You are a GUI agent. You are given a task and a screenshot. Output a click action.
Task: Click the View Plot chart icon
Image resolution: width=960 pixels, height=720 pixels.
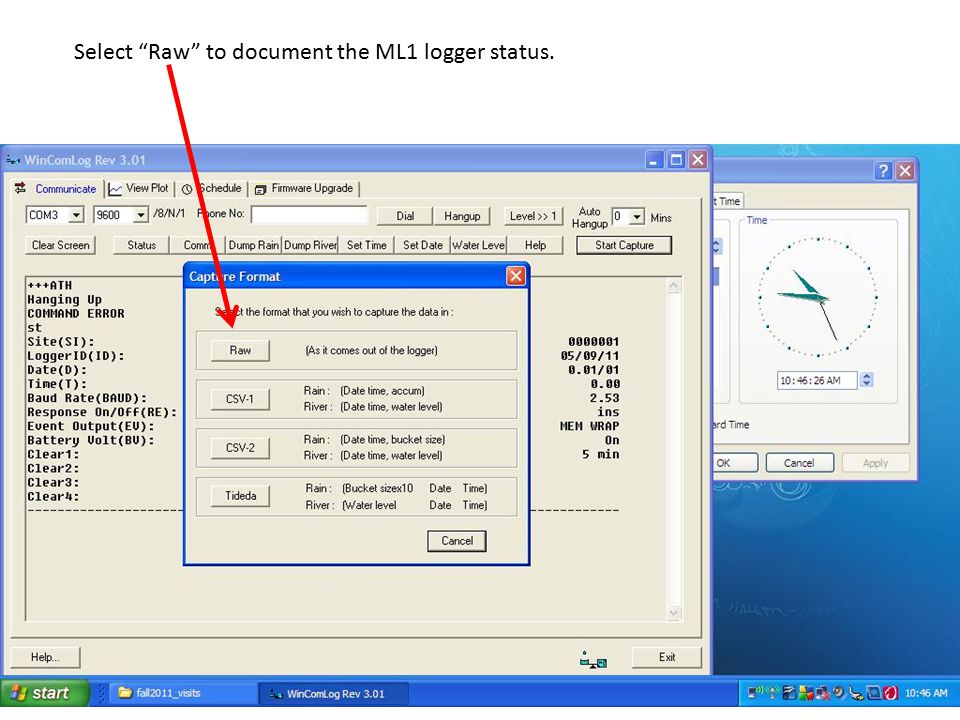click(x=114, y=189)
